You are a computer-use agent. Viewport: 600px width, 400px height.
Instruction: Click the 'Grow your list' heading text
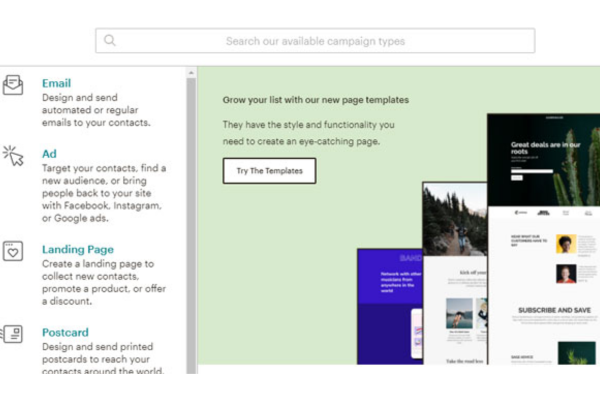pyautogui.click(x=316, y=100)
